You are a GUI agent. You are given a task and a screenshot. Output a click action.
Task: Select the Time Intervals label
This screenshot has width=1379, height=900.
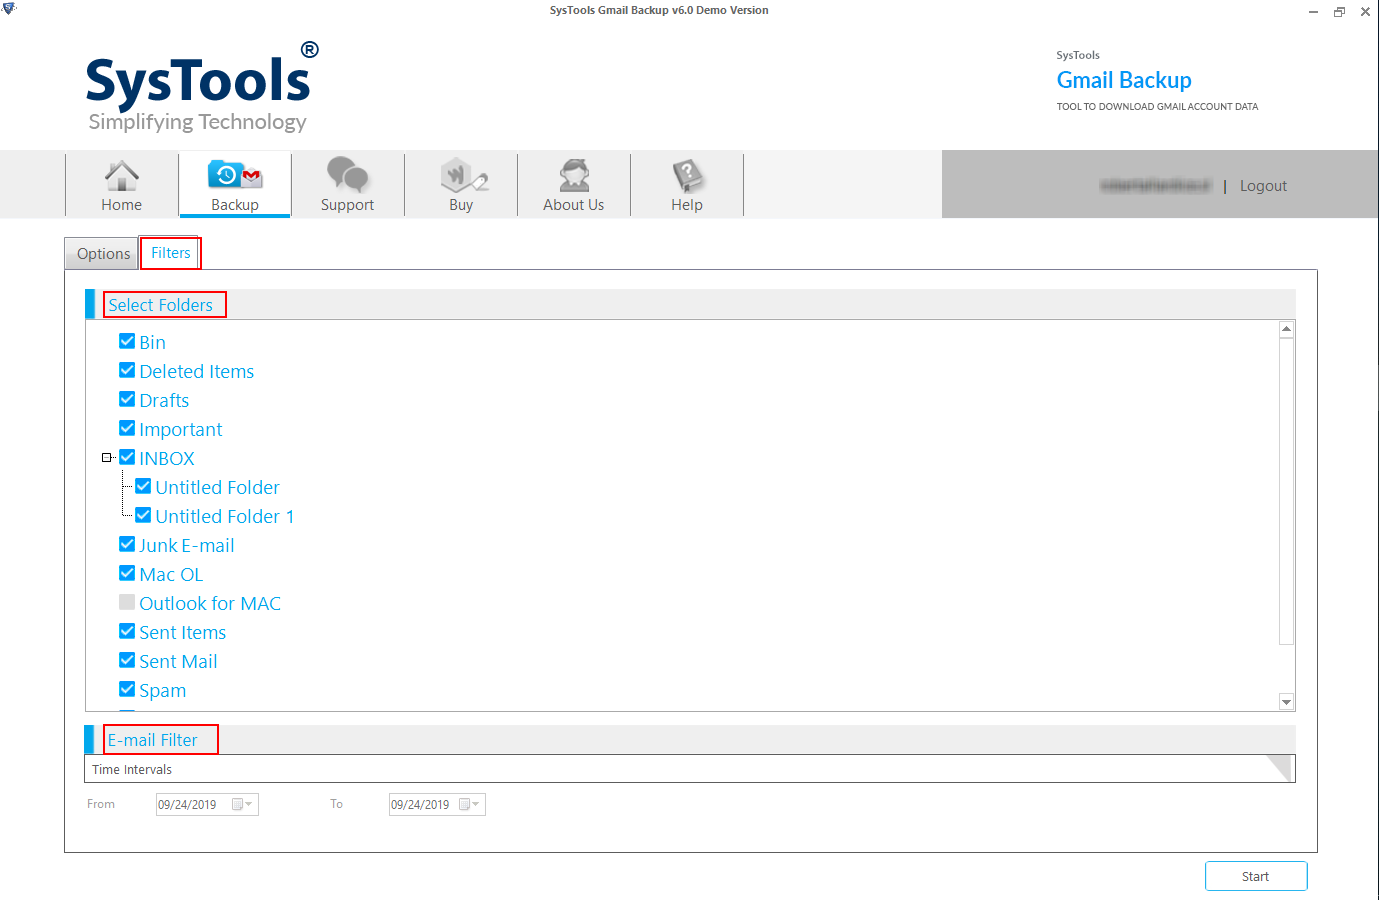coord(132,769)
